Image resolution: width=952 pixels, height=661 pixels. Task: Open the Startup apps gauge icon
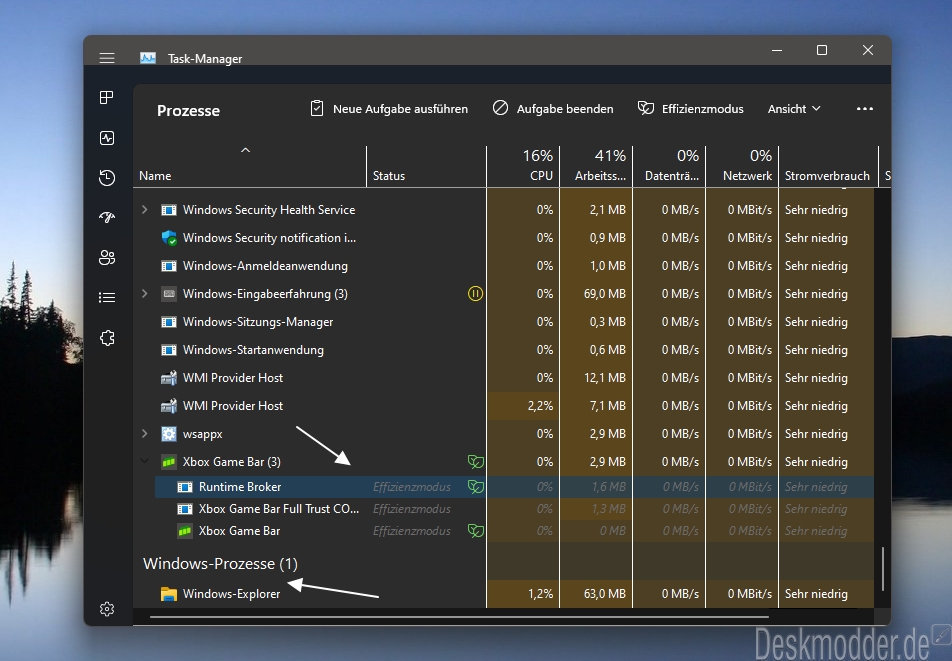[x=107, y=217]
